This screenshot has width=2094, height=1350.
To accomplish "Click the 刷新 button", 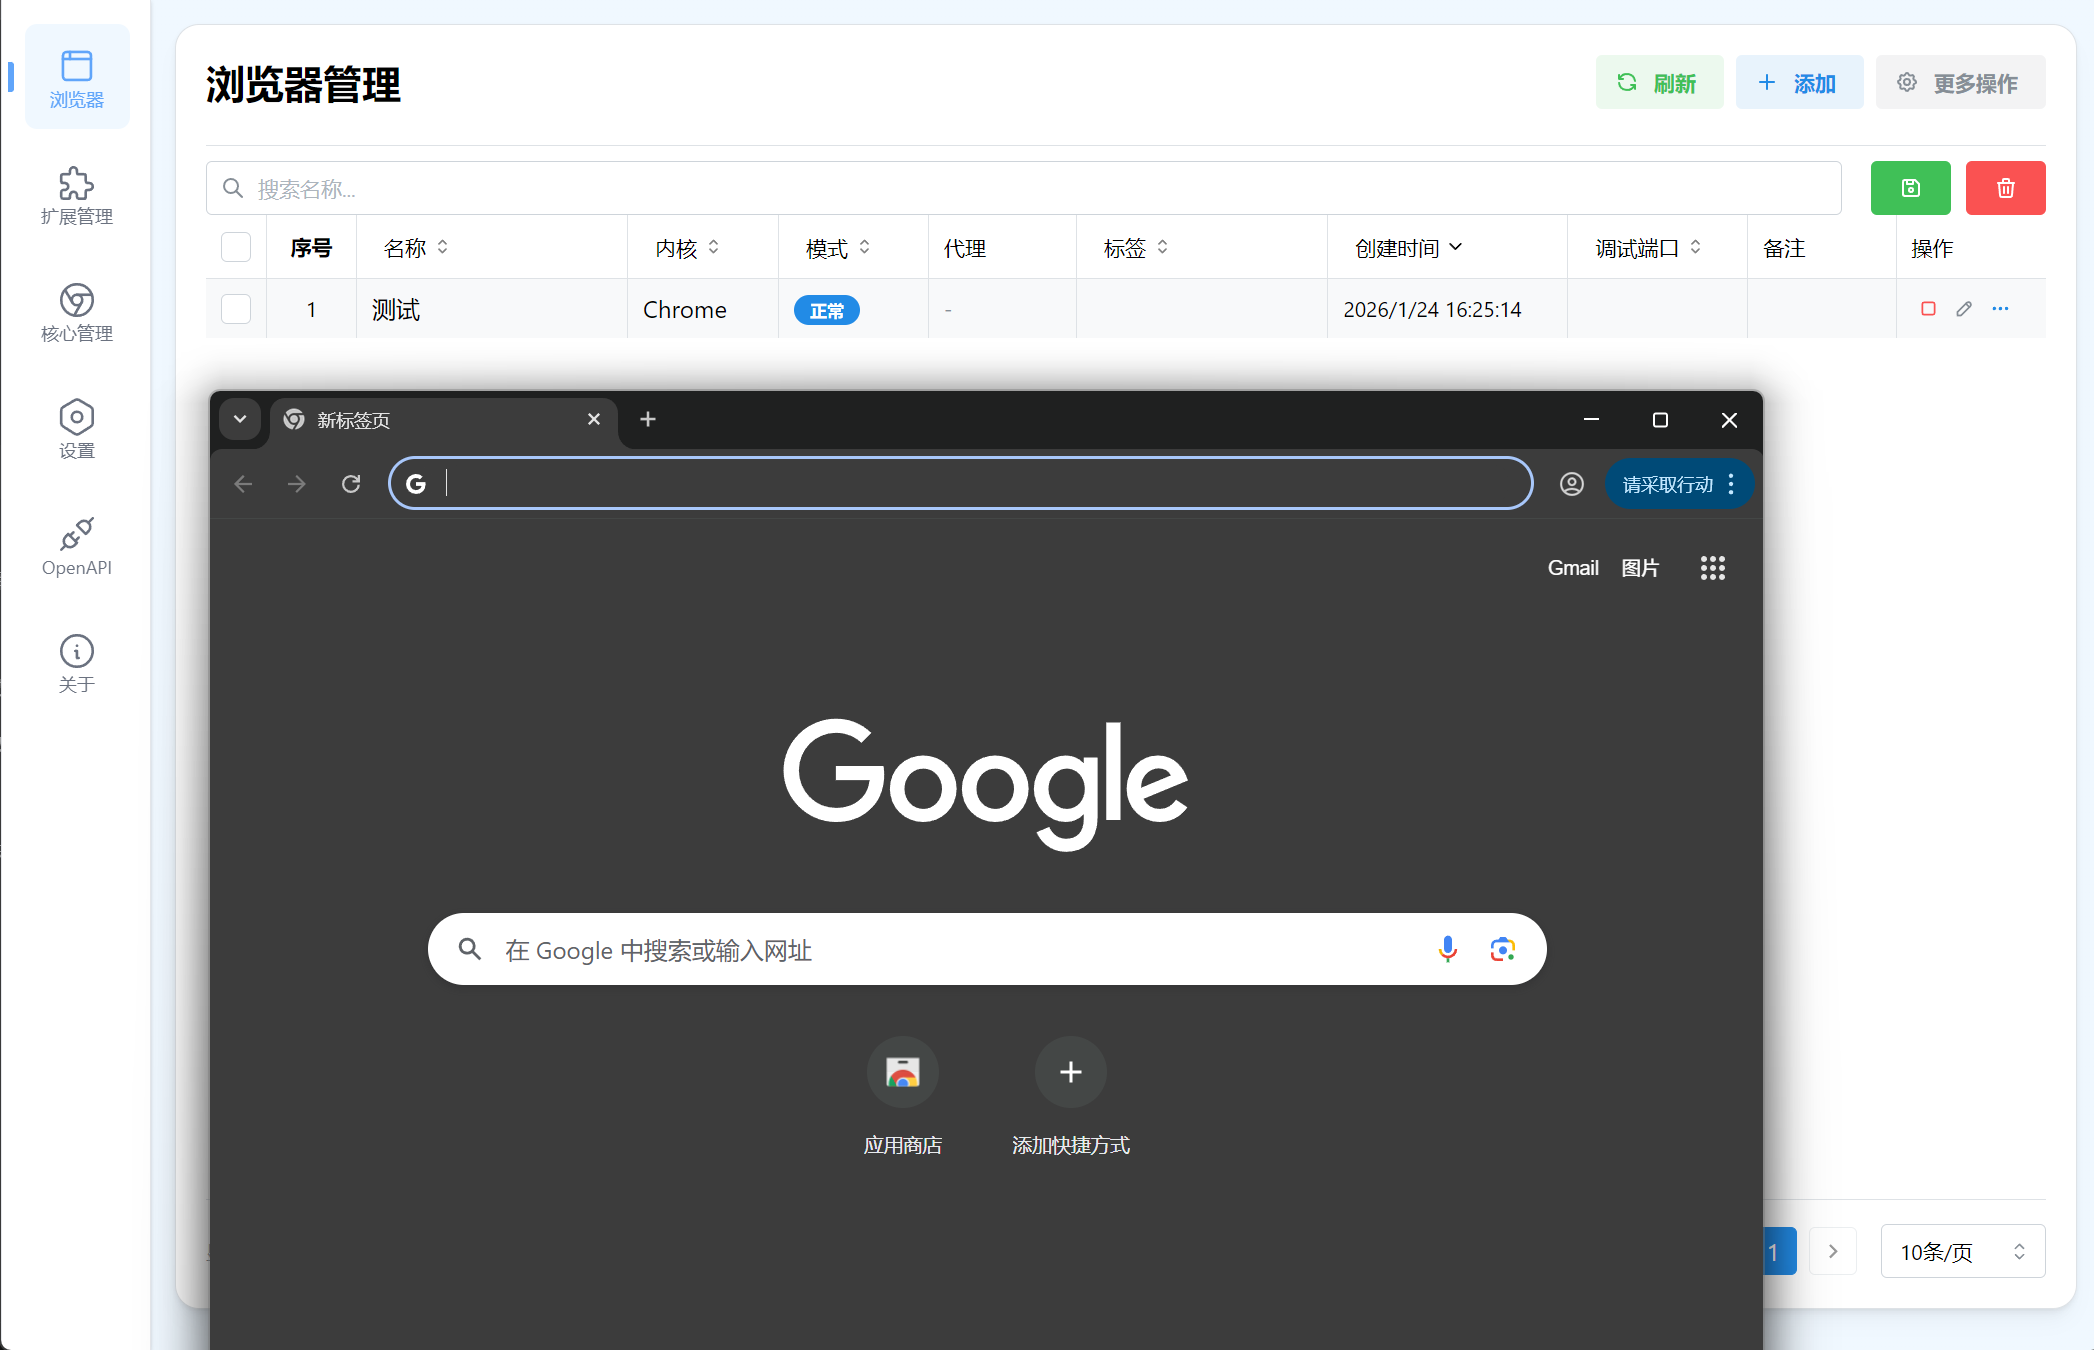I will [1659, 83].
